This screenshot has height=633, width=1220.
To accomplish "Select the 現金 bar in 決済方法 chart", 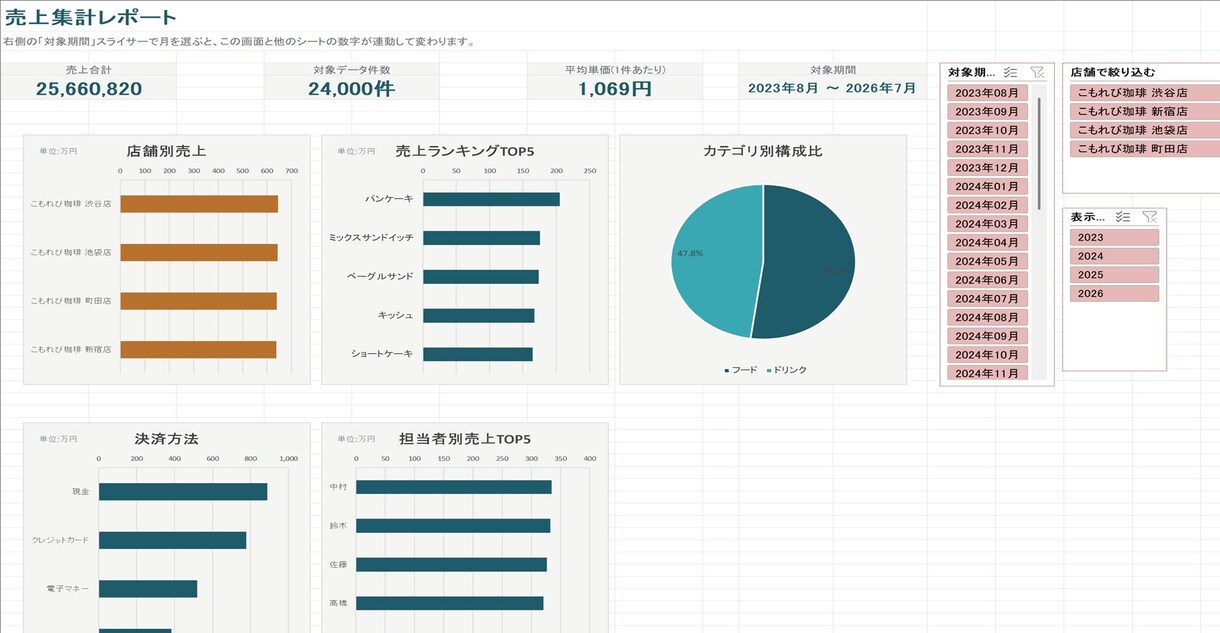I will [183, 492].
